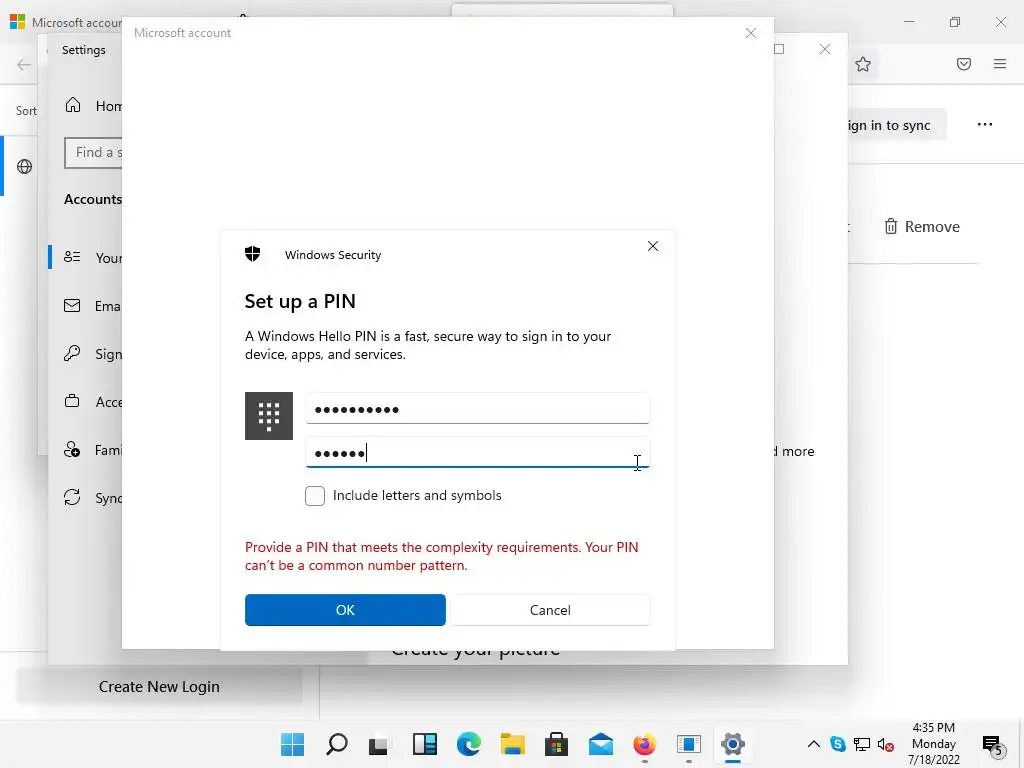The image size is (1024, 768).
Task: Open Sign-in options key item
Action: pos(93,353)
